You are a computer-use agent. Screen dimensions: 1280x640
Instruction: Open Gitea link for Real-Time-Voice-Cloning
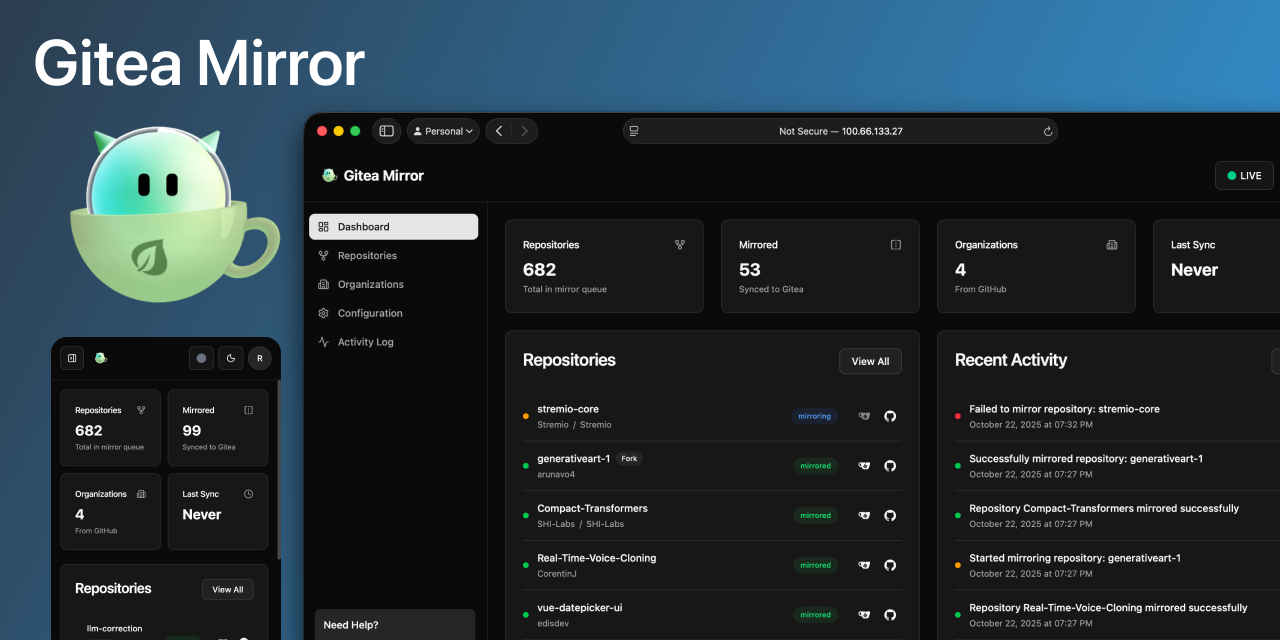864,565
